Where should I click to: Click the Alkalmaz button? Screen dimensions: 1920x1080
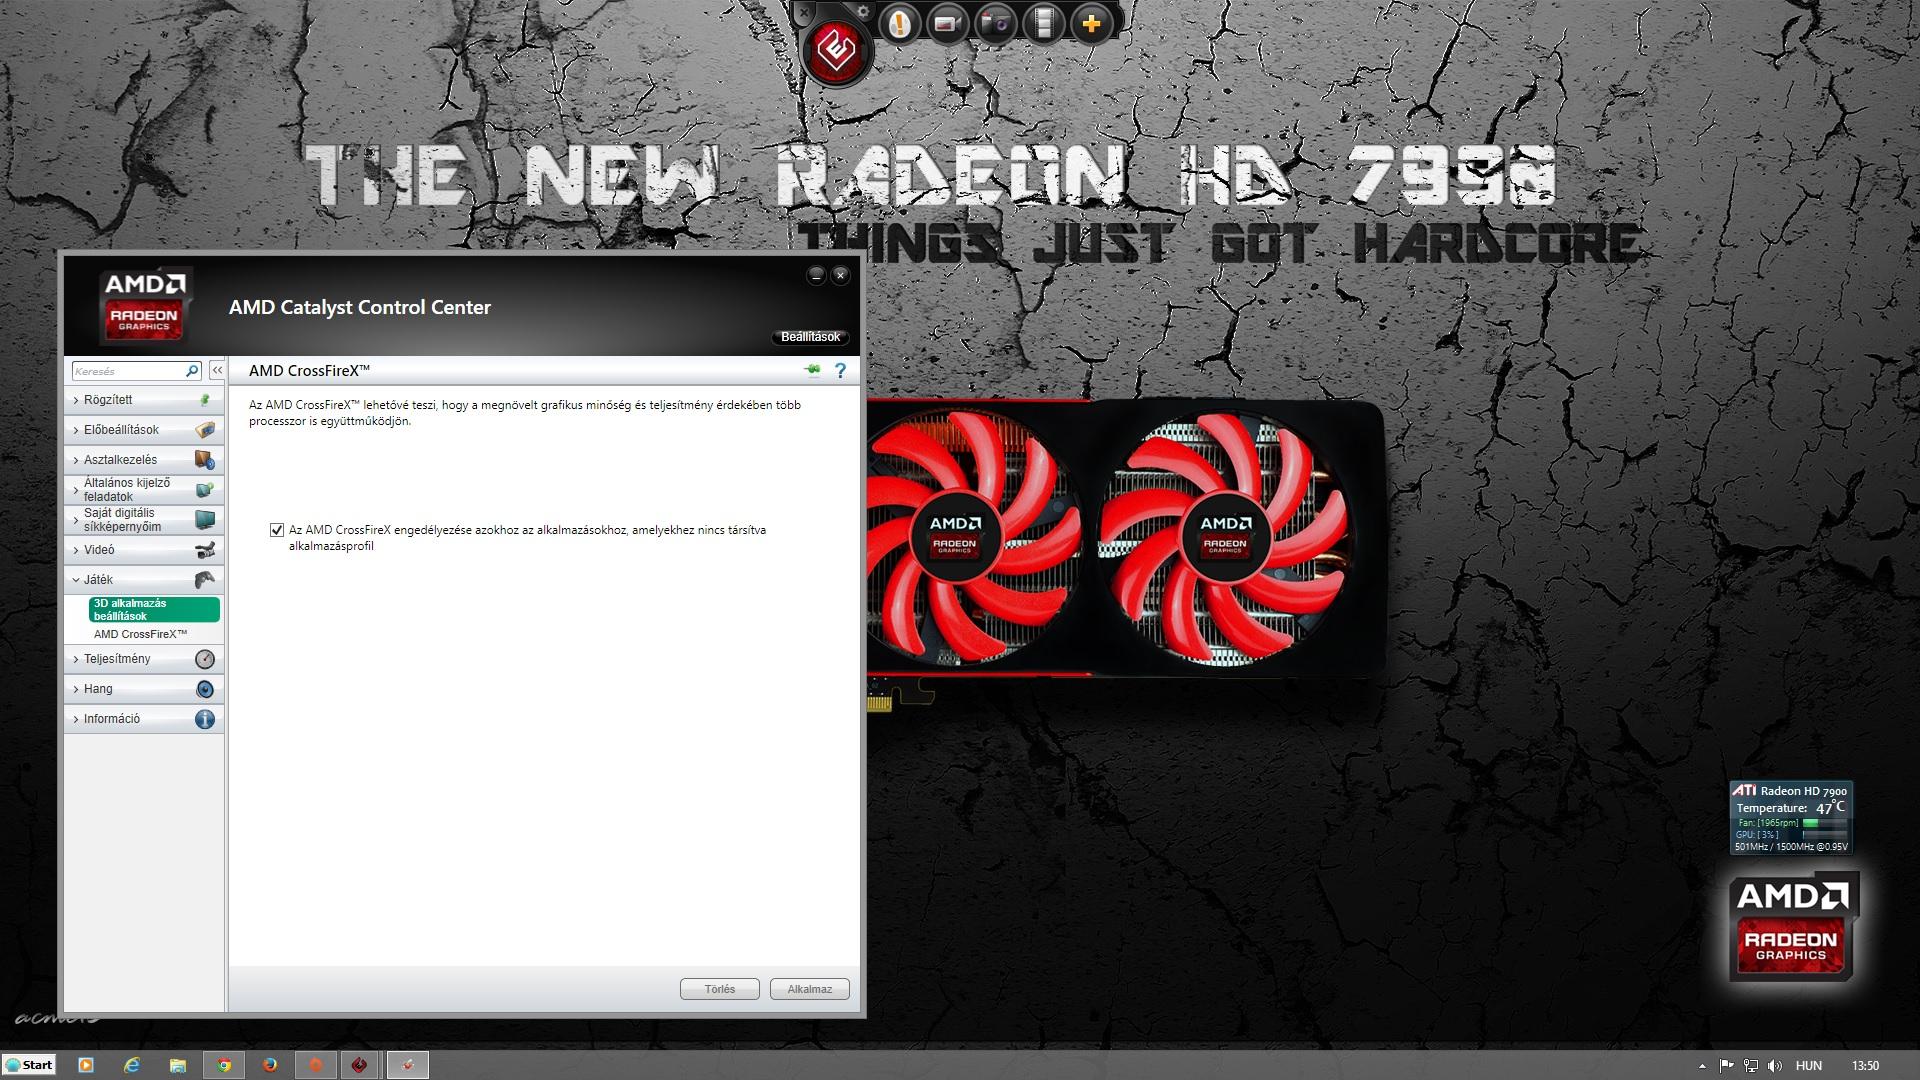(810, 989)
